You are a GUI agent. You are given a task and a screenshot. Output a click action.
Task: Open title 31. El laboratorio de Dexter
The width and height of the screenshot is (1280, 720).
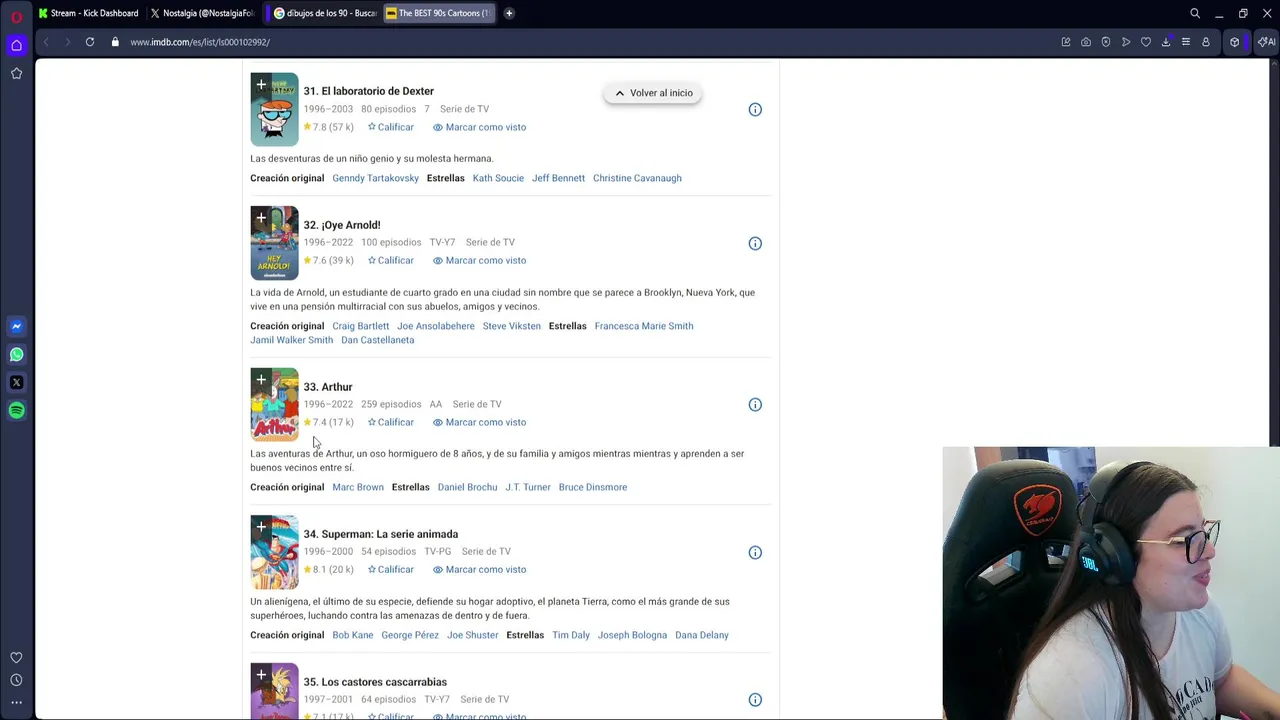pyautogui.click(x=368, y=91)
